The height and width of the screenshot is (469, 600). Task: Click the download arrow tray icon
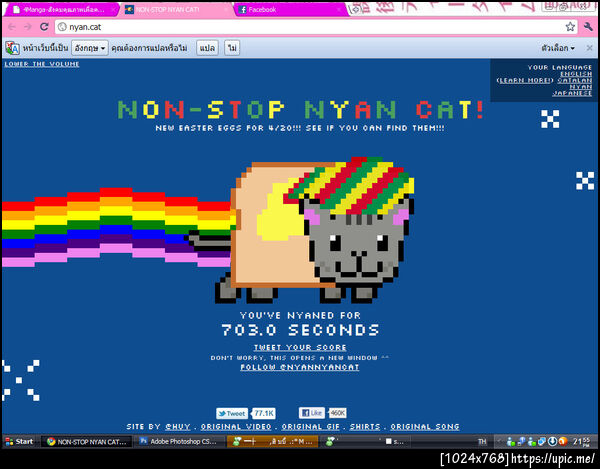[552, 442]
